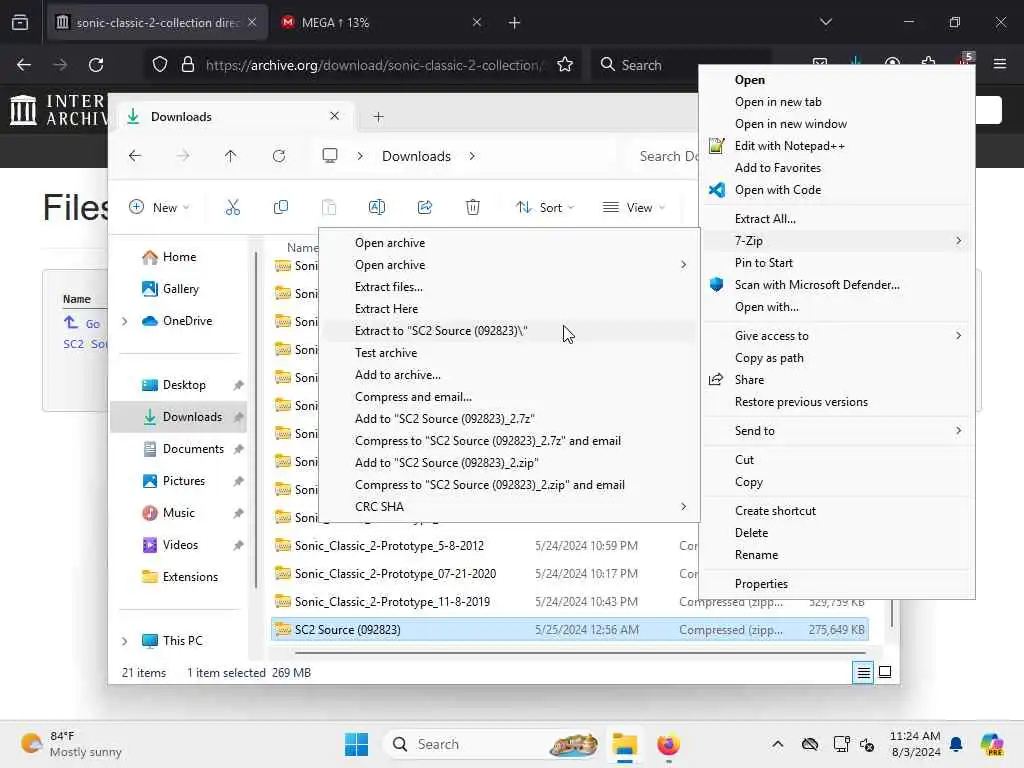The height and width of the screenshot is (768, 1024).
Task: Click the Delete trash icon in Explorer toolbar
Action: [x=473, y=208]
